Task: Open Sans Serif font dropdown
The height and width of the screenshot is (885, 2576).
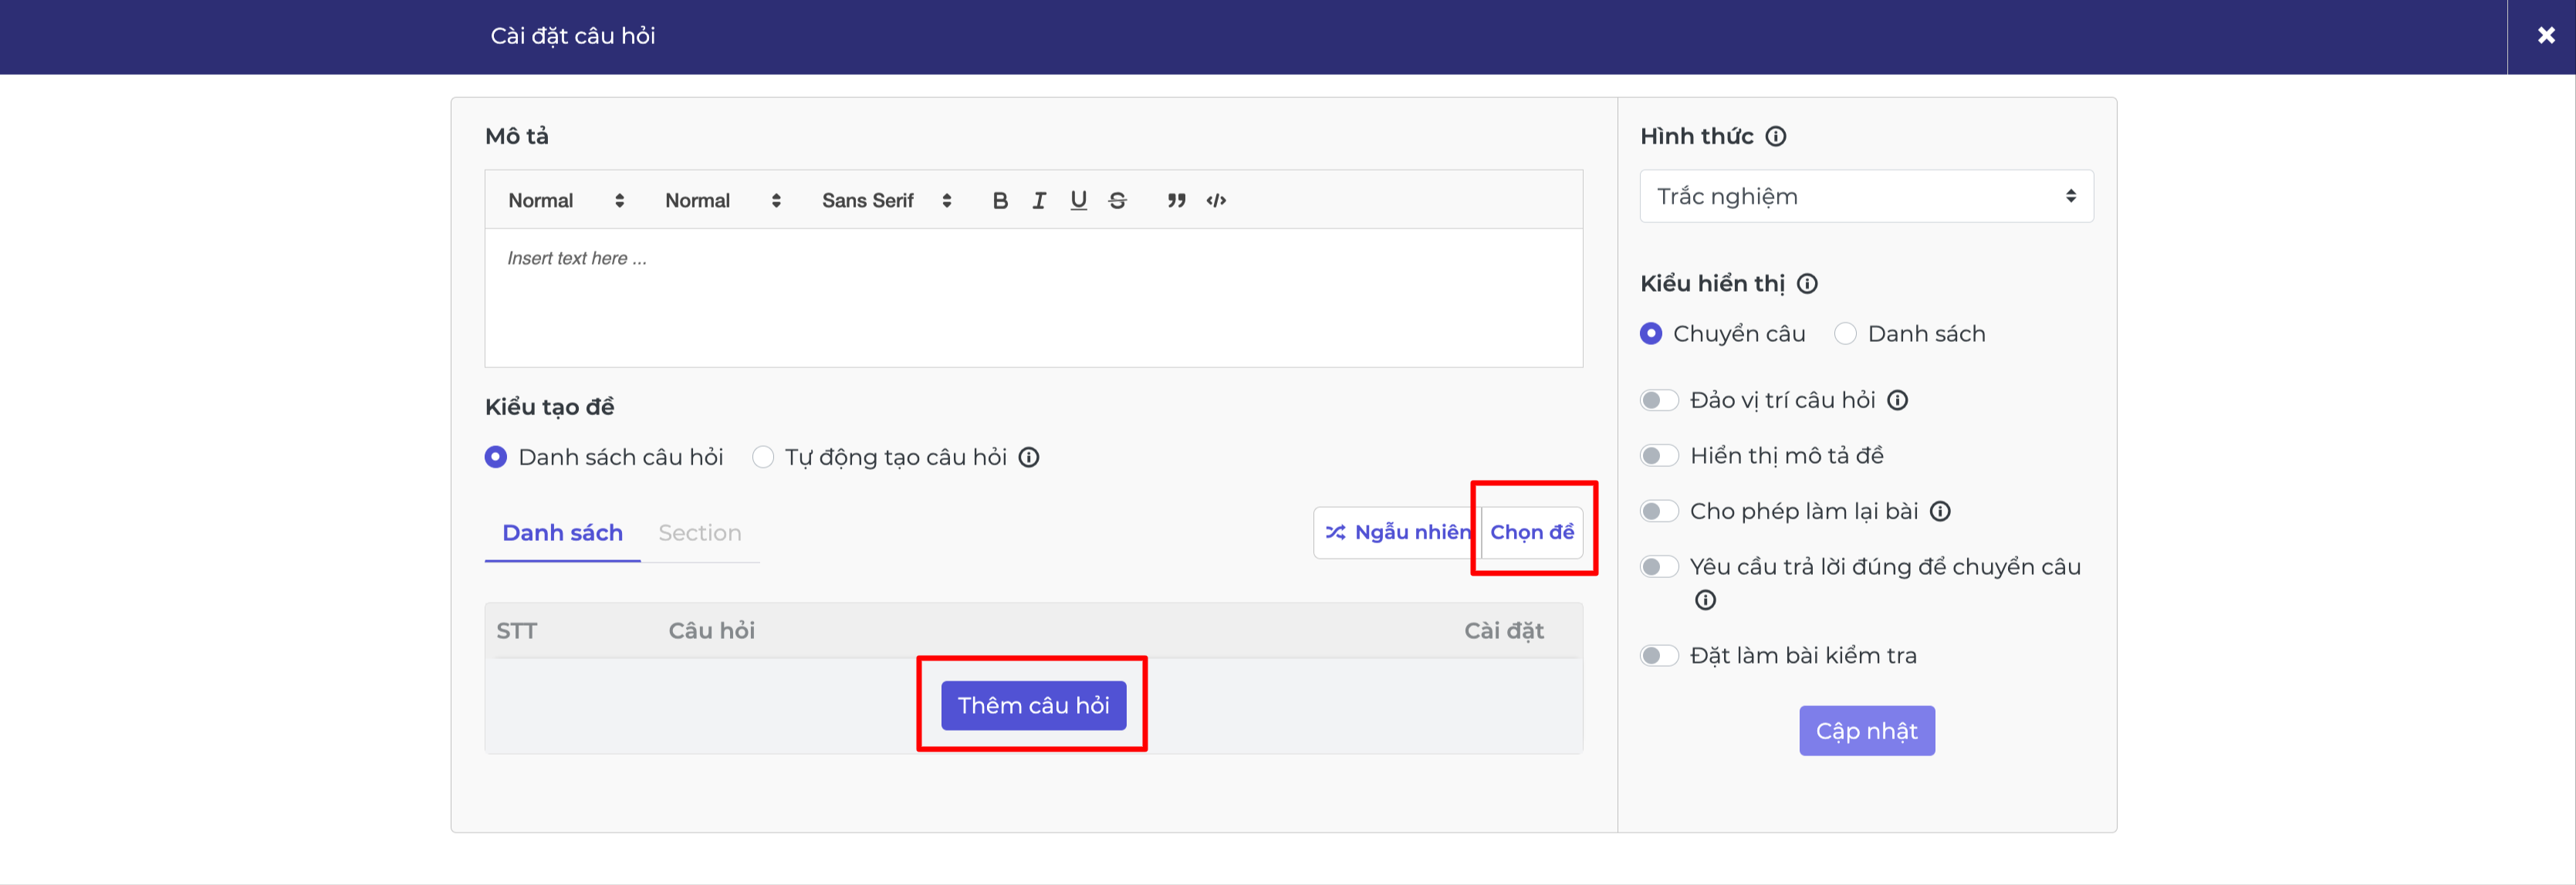Action: (886, 201)
